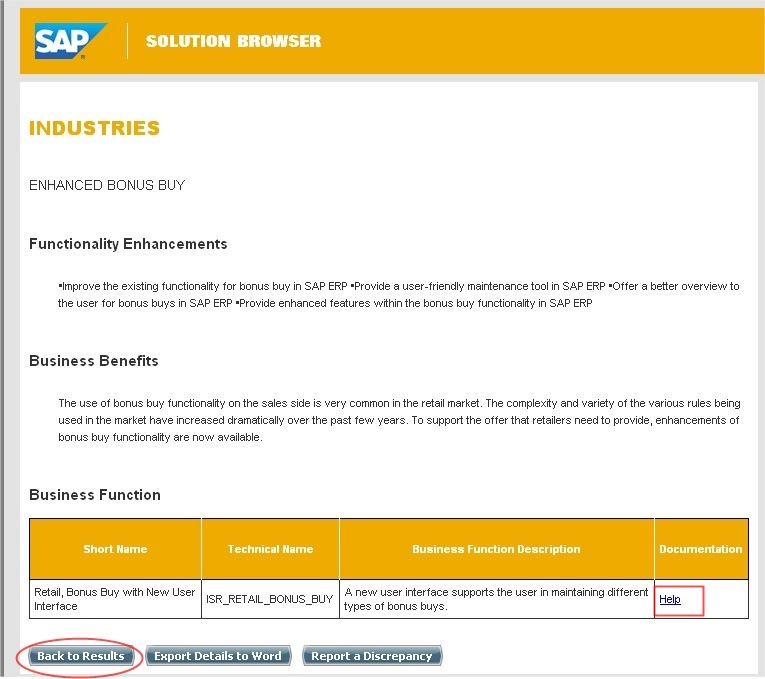Click the Functionality Enhancements heading
The image size is (765, 679).
[x=128, y=244]
